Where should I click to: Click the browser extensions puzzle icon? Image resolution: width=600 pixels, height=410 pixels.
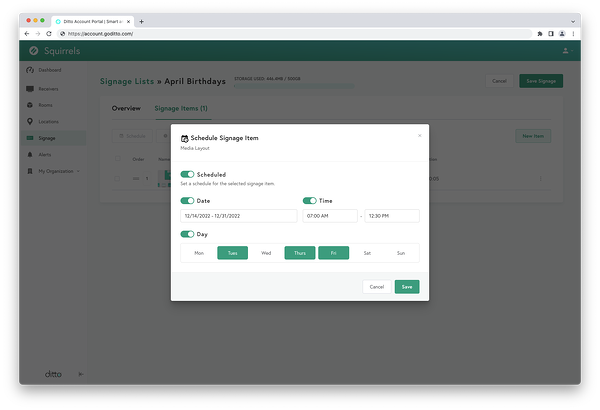coord(540,33)
